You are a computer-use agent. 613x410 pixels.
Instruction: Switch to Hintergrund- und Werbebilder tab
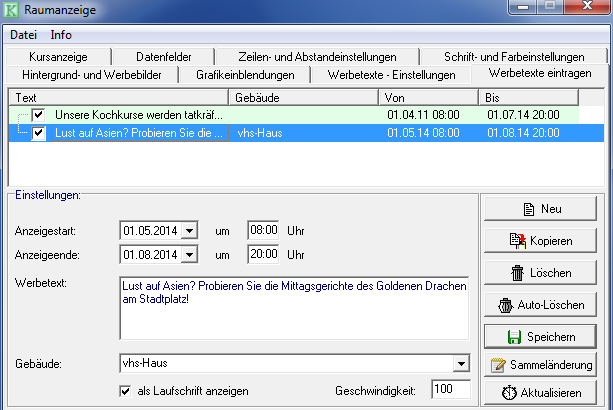click(92, 75)
